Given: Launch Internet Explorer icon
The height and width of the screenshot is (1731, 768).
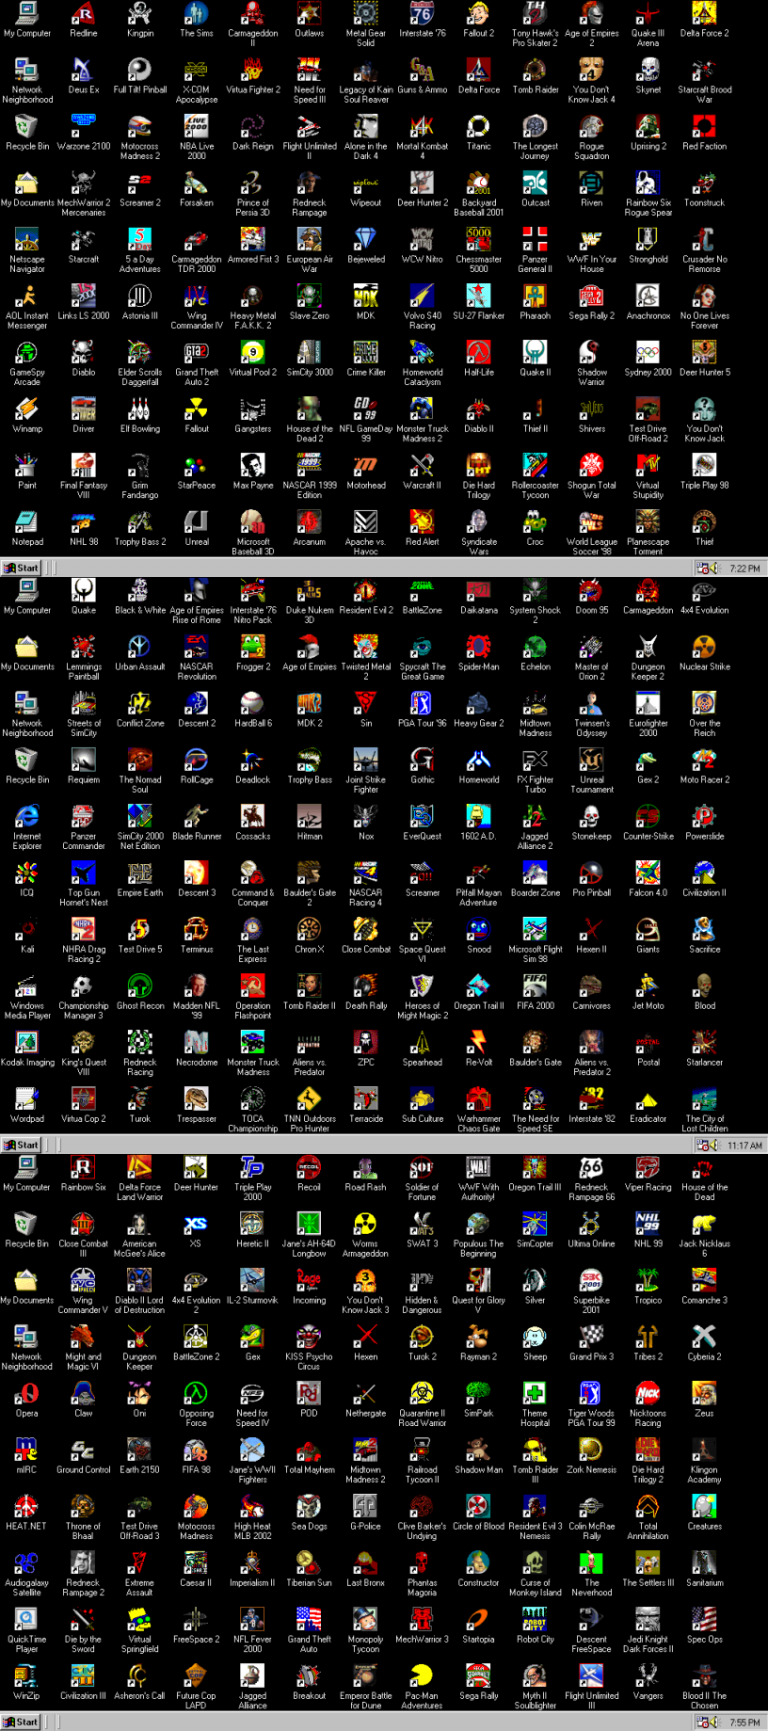Looking at the screenshot, I should (x=27, y=816).
